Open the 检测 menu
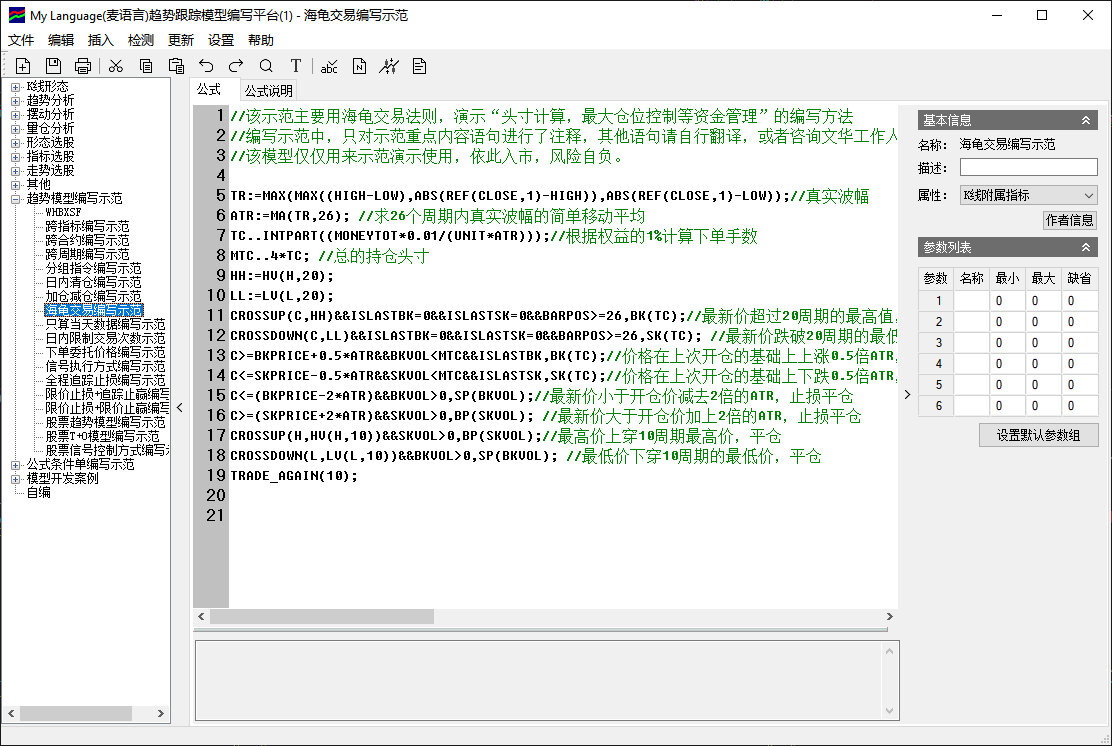The image size is (1112, 746). pyautogui.click(x=141, y=40)
